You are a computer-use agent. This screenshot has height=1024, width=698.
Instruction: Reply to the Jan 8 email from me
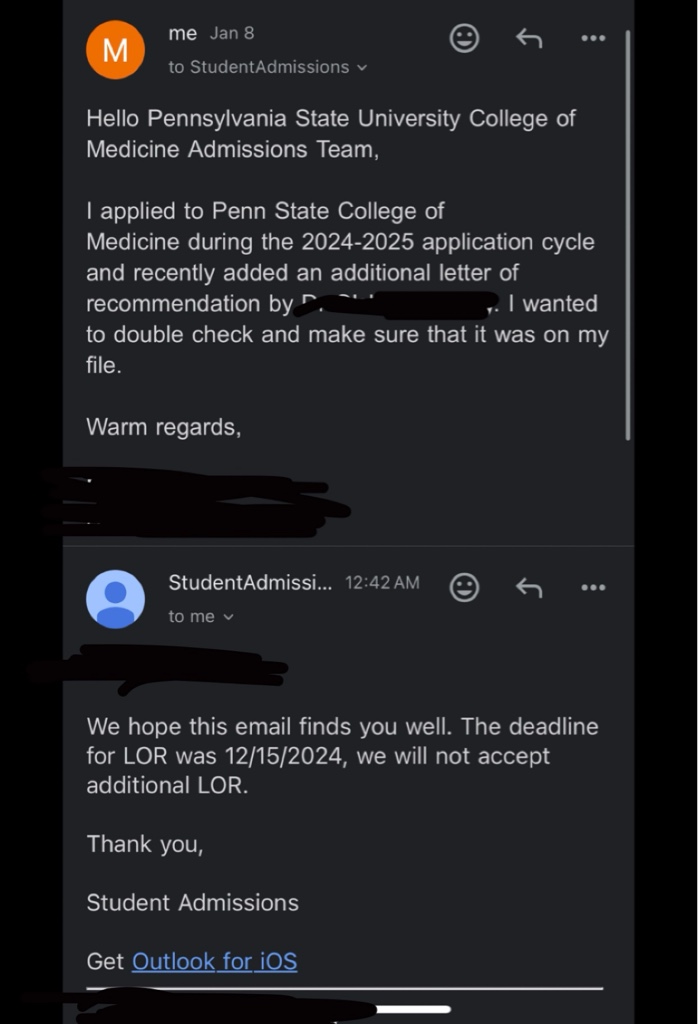[529, 39]
